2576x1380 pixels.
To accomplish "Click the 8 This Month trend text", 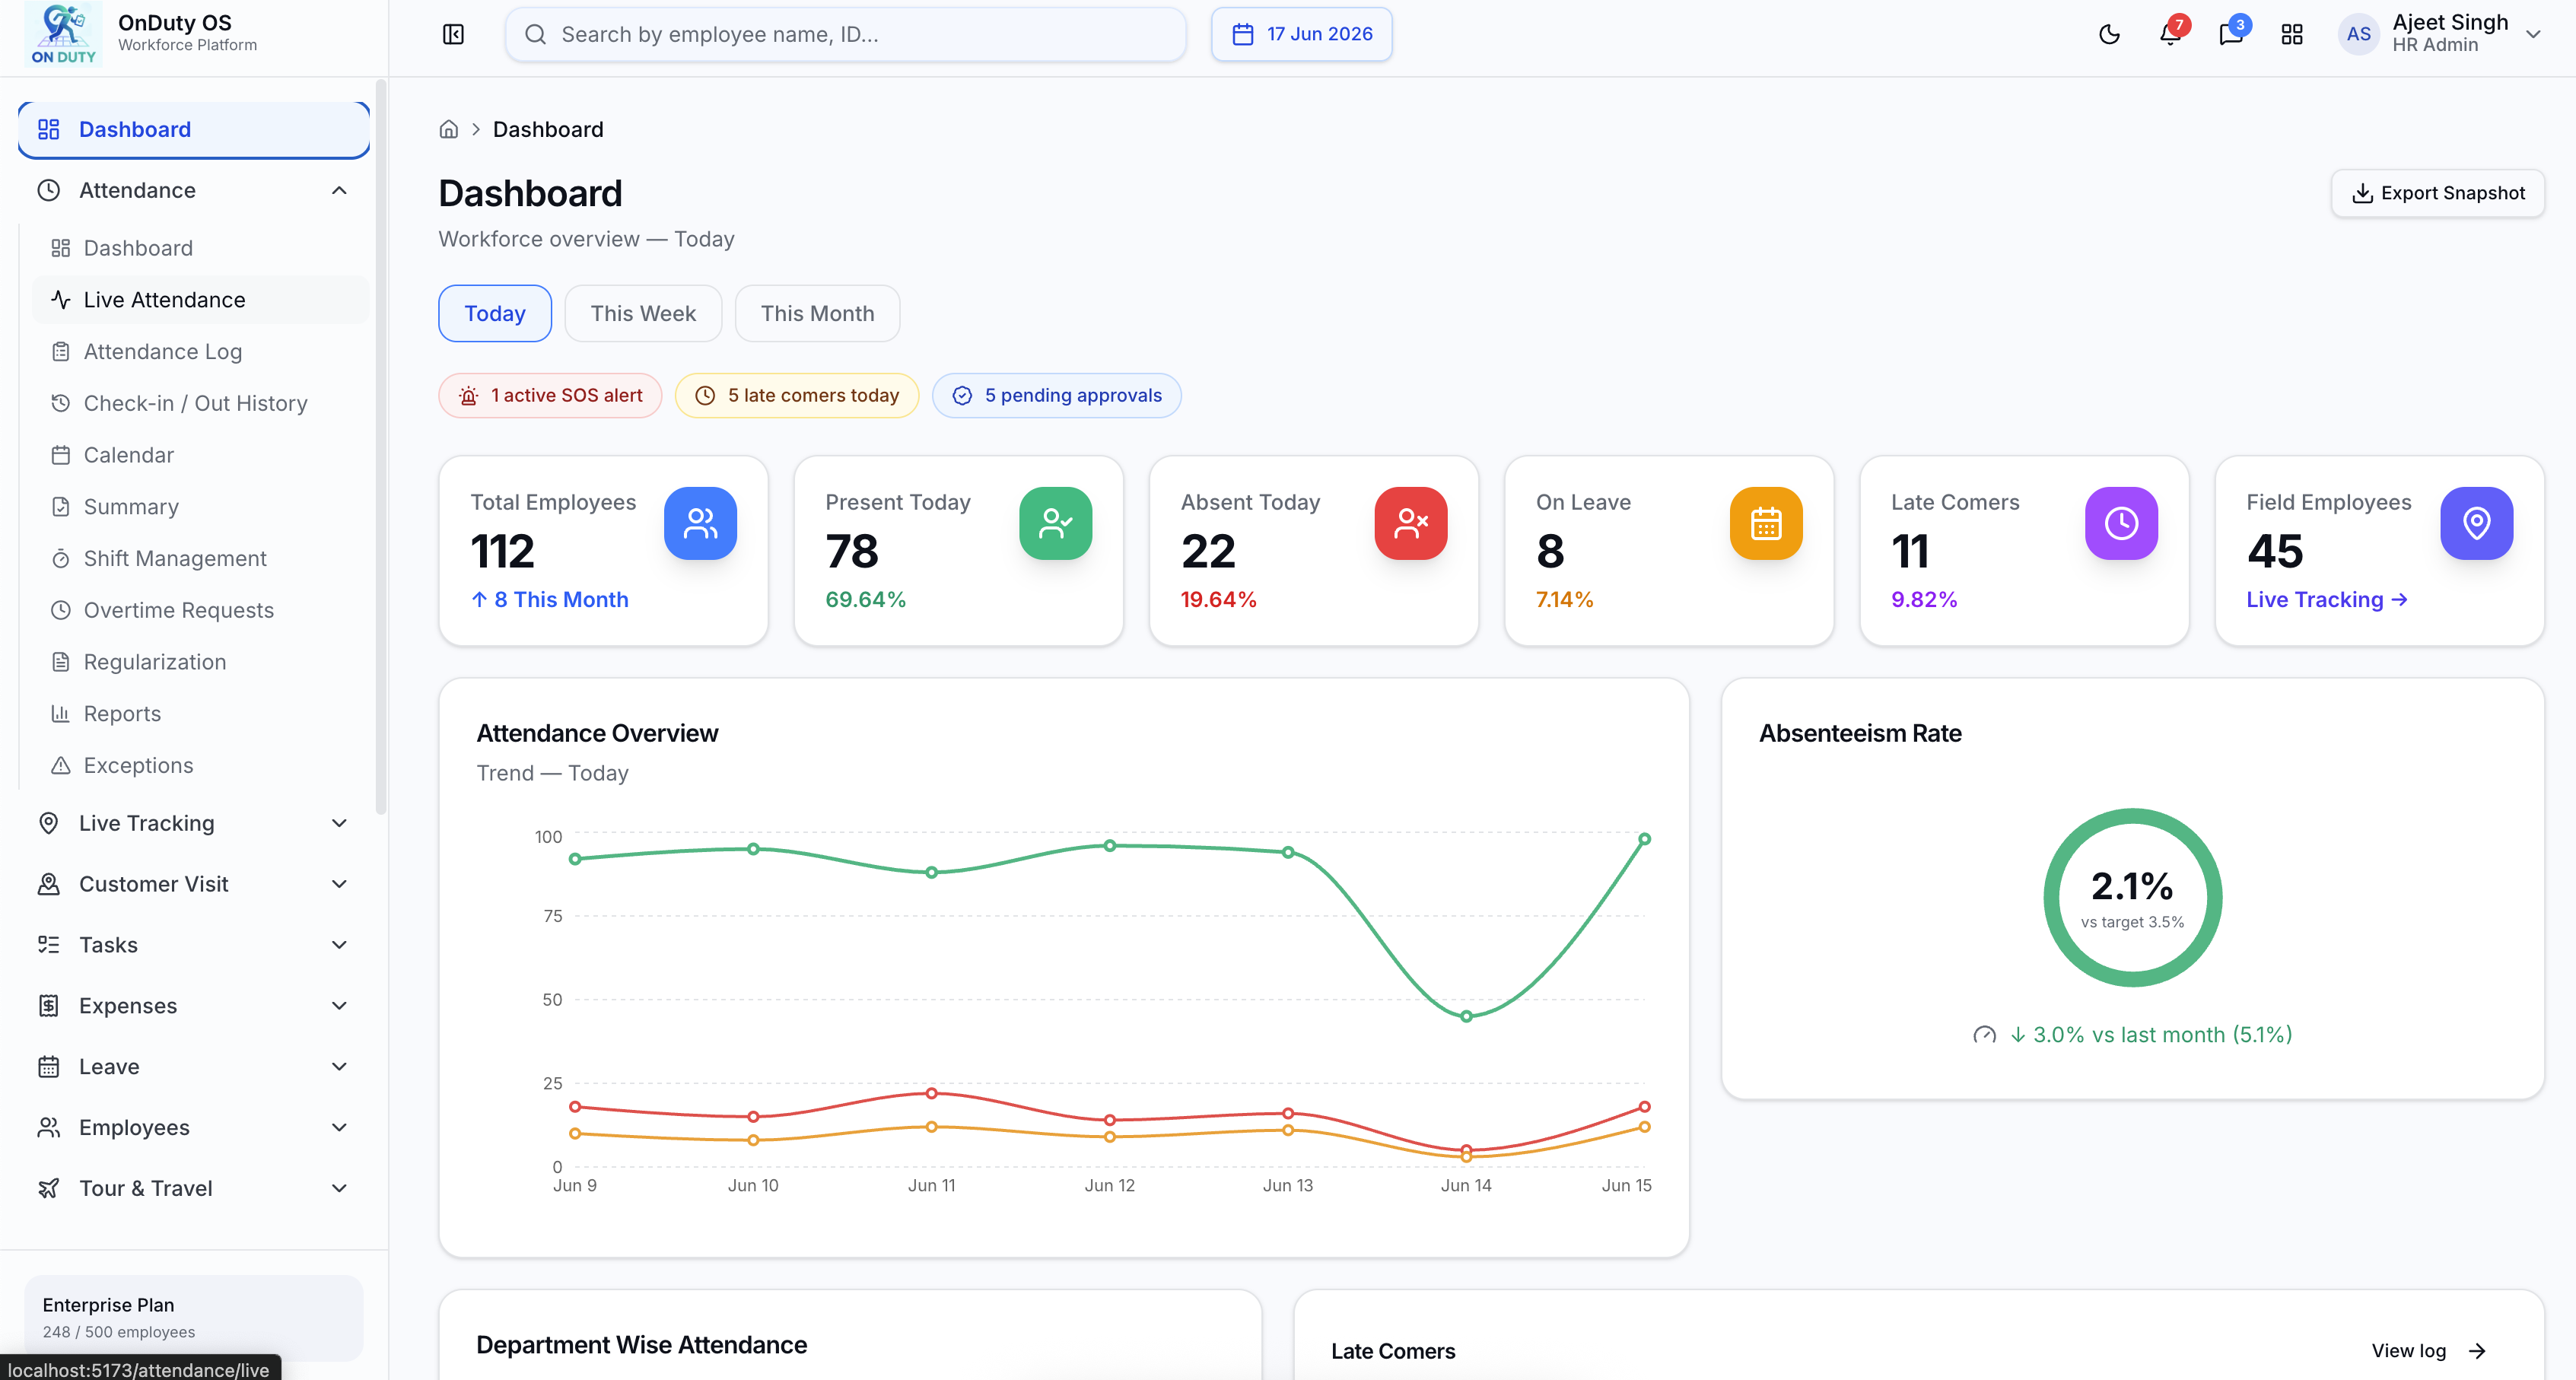I will point(550,599).
